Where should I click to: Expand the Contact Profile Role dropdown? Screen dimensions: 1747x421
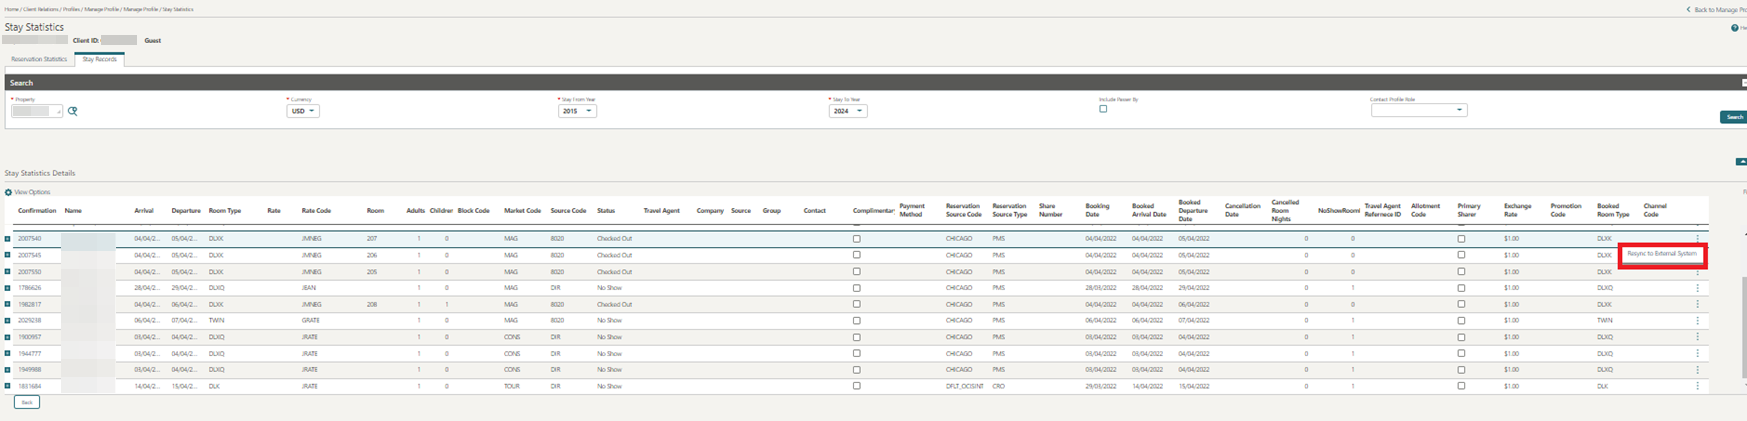click(x=1418, y=111)
